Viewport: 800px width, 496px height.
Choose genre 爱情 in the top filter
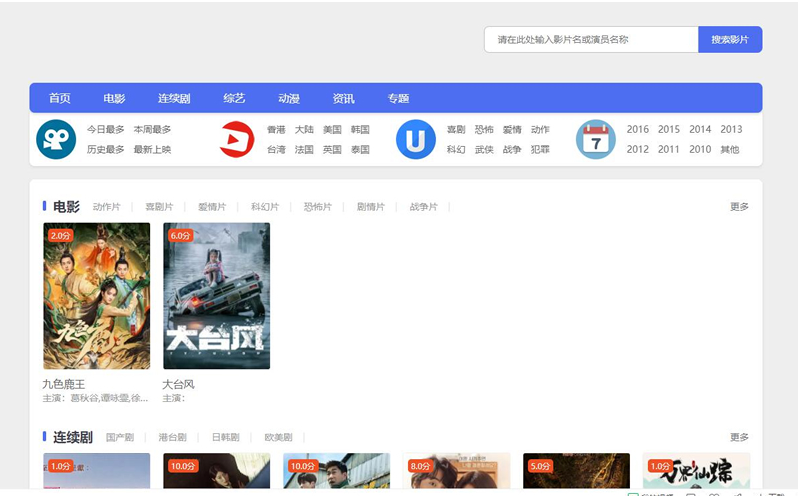click(512, 130)
